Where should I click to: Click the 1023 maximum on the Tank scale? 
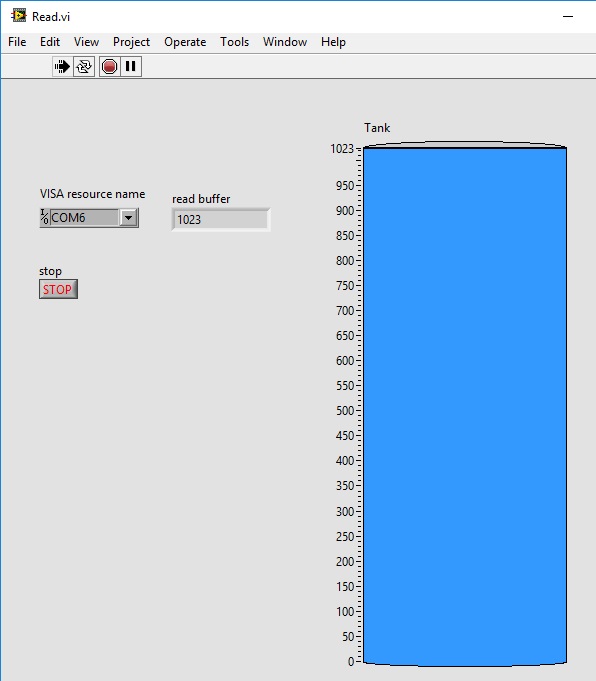(342, 149)
